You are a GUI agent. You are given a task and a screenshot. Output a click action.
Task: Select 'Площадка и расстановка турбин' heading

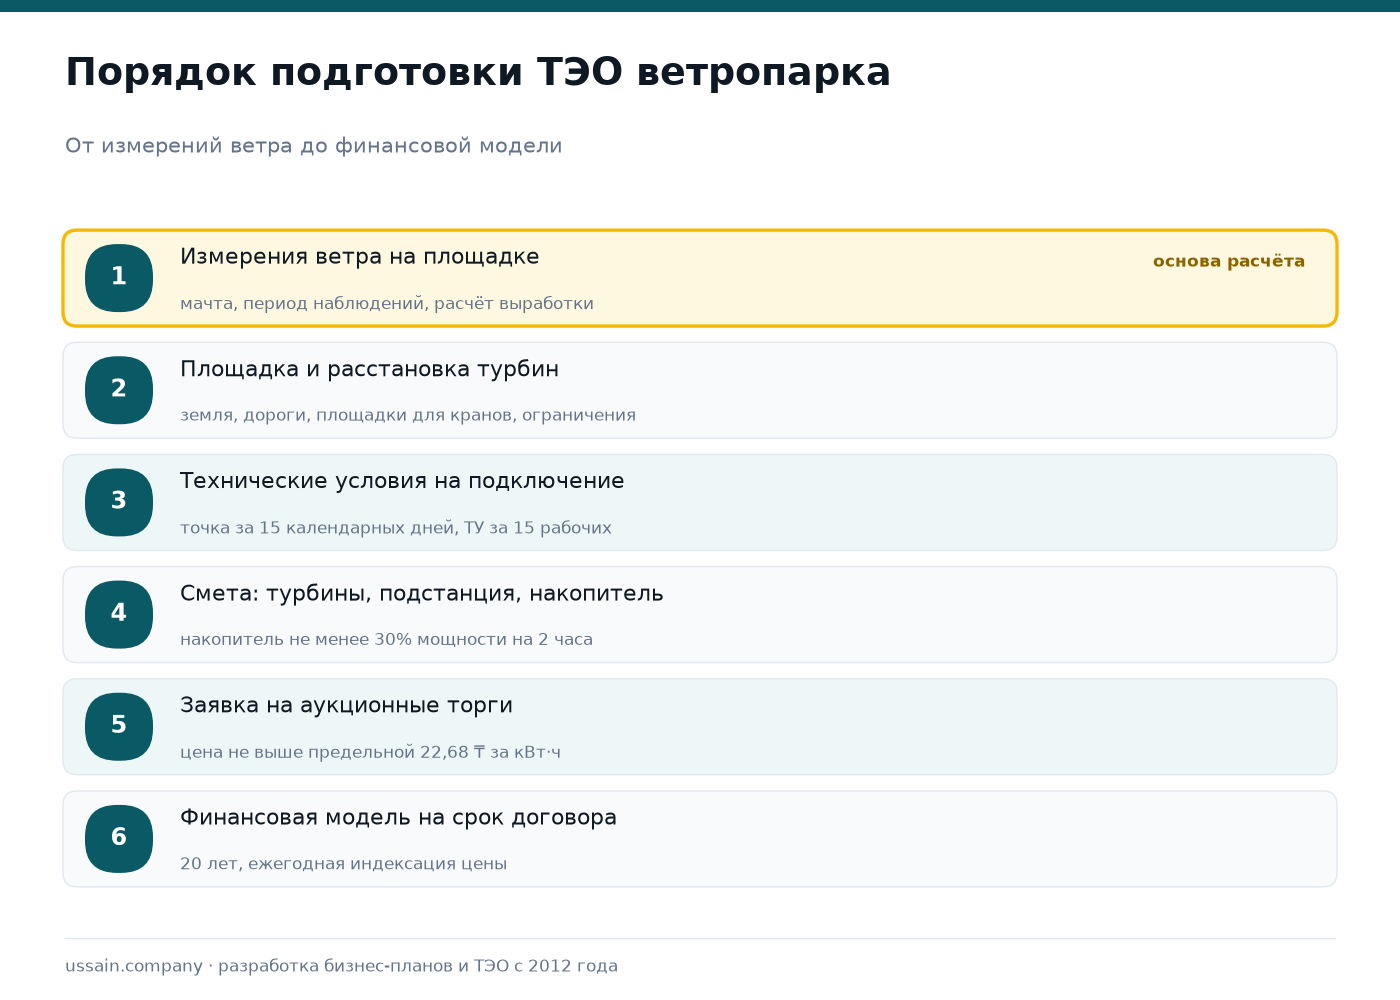[369, 369]
